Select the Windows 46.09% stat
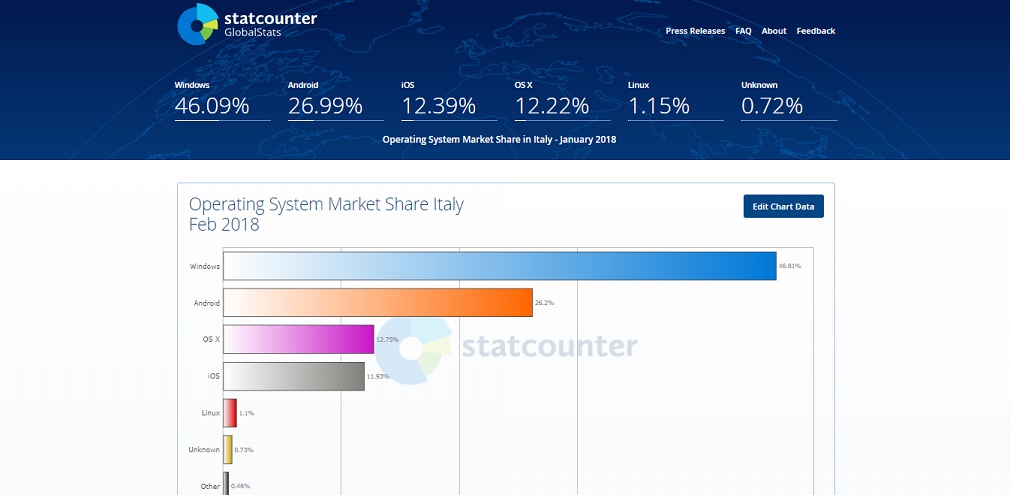Screen dimensions: 1010x495 222,100
